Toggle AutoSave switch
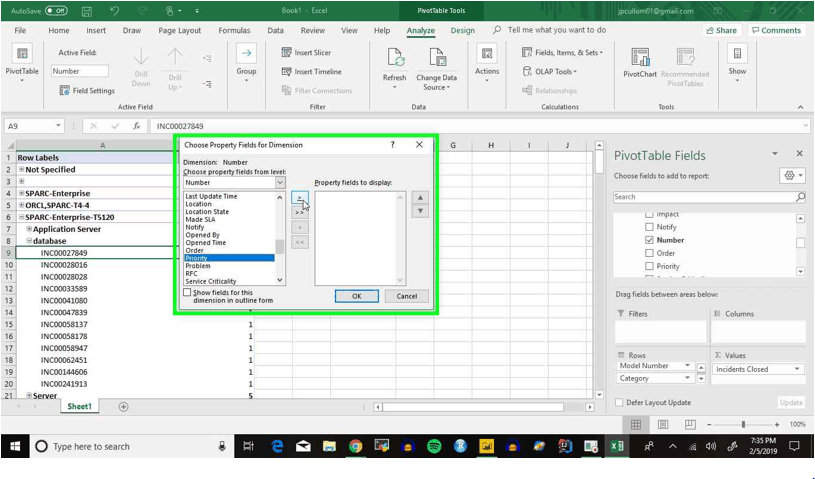This screenshot has width=815, height=479. (56, 11)
